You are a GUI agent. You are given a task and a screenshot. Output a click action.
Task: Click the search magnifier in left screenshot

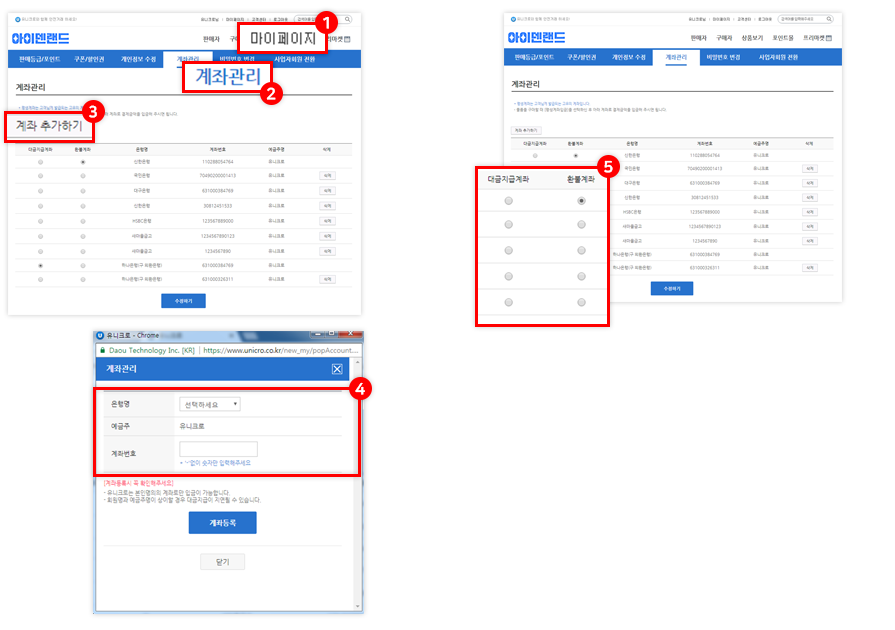pos(347,19)
